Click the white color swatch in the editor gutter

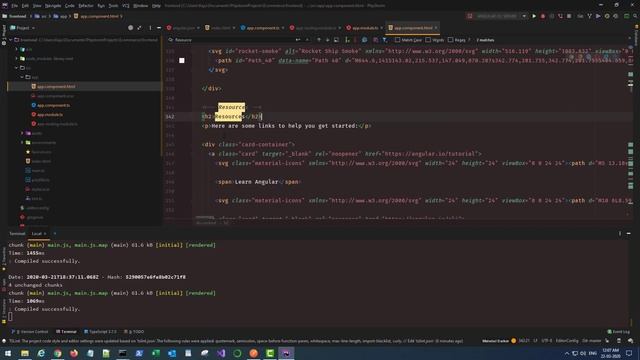coord(182,60)
